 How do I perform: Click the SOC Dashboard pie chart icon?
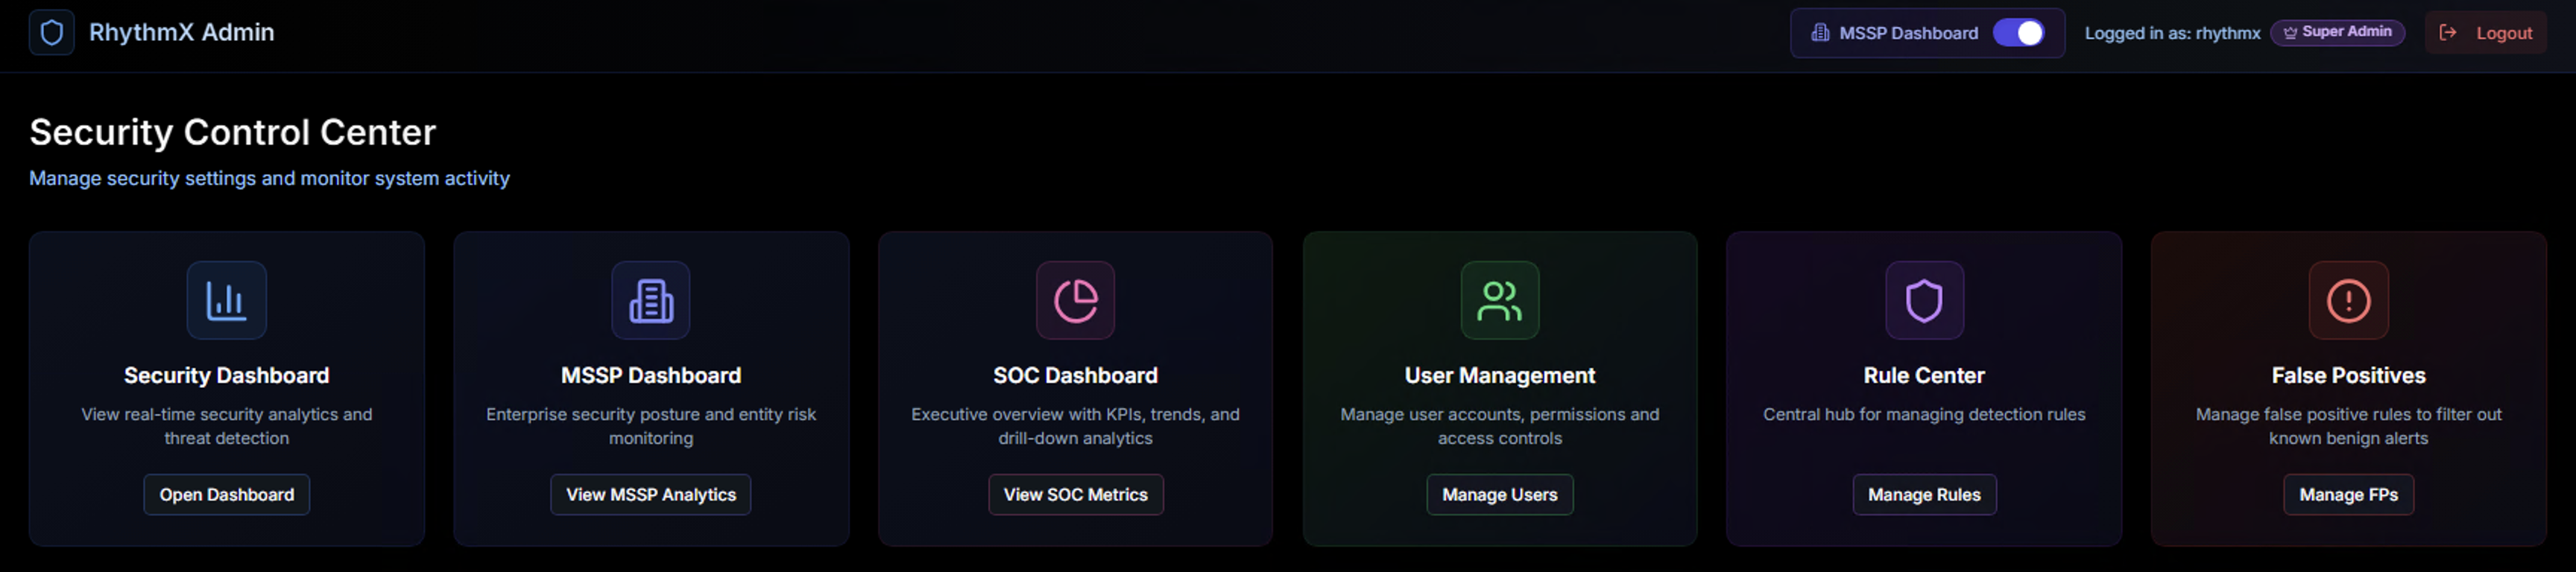click(x=1075, y=300)
